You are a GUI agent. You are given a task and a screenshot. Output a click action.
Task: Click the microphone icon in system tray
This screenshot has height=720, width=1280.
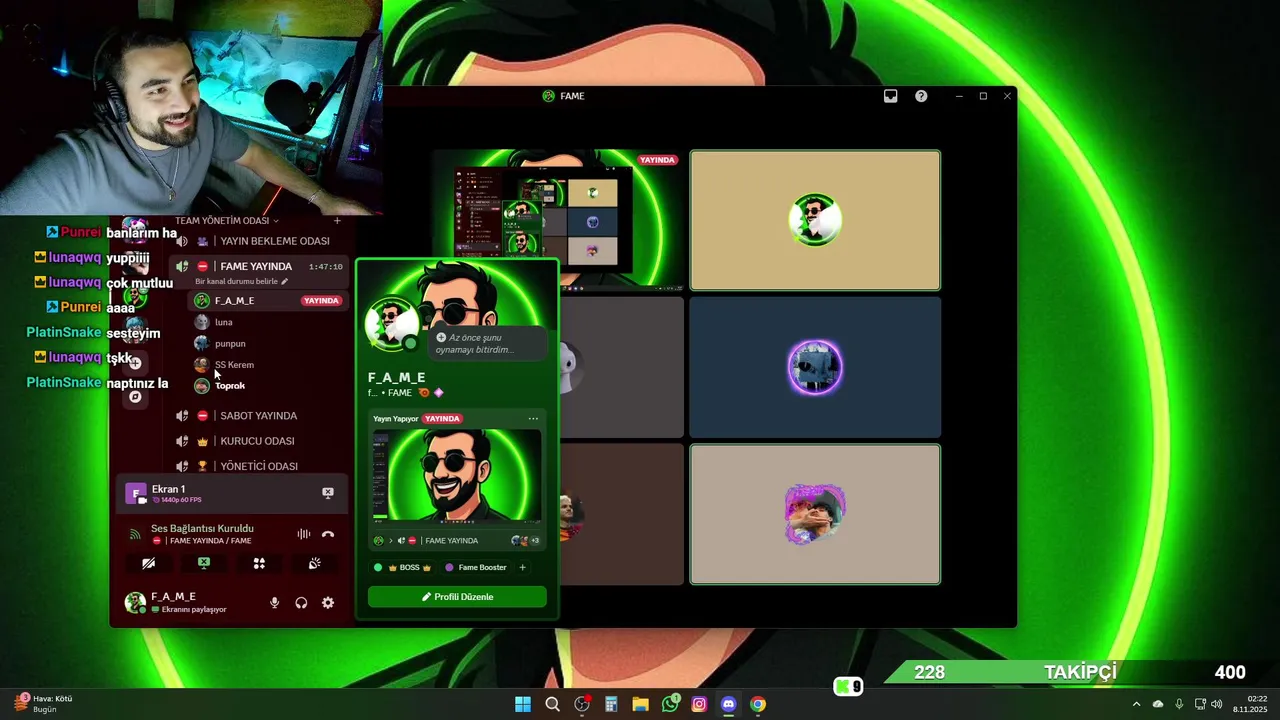coord(1179,704)
